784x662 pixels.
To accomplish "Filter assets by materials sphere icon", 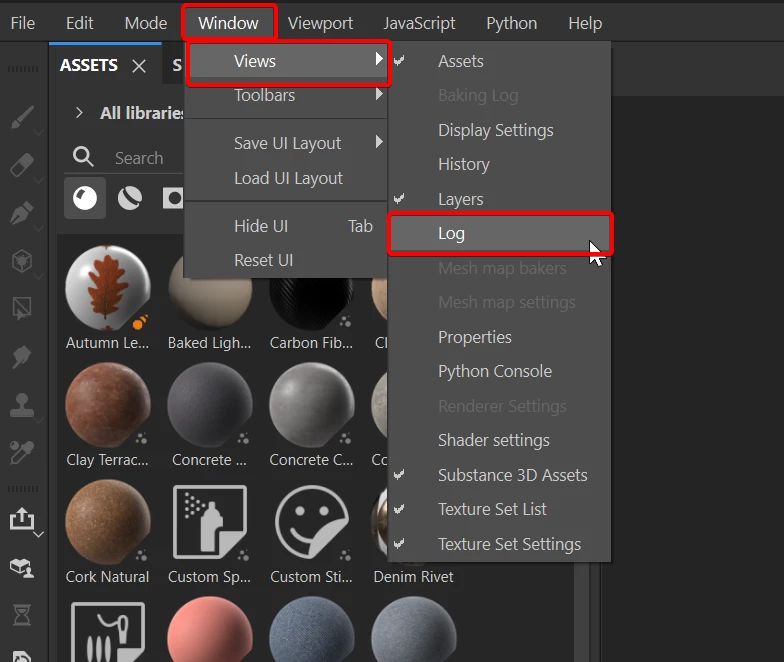I will click(x=85, y=198).
